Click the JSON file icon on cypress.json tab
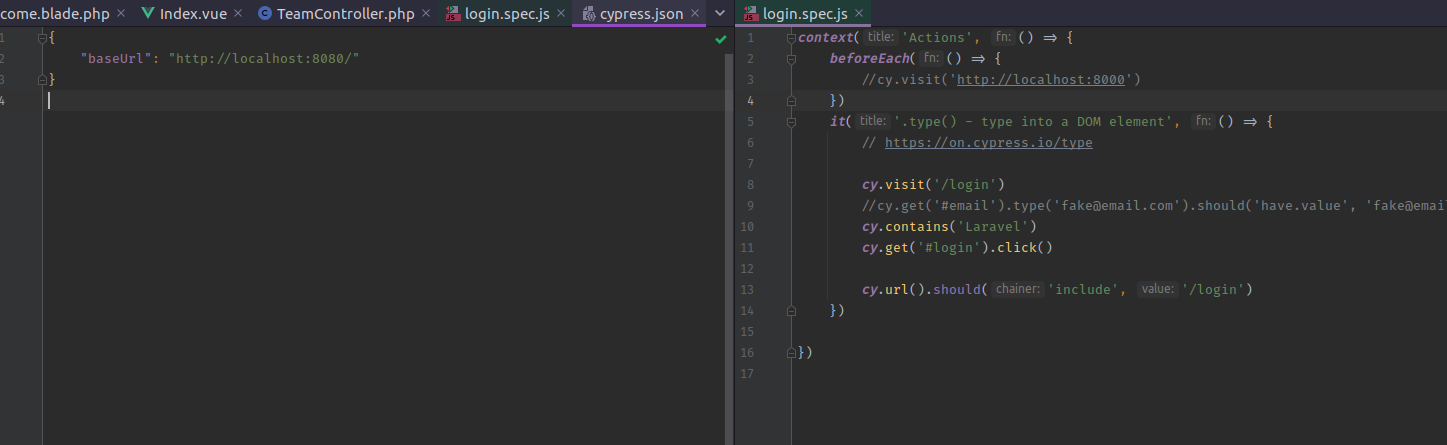1447x445 pixels. point(587,14)
